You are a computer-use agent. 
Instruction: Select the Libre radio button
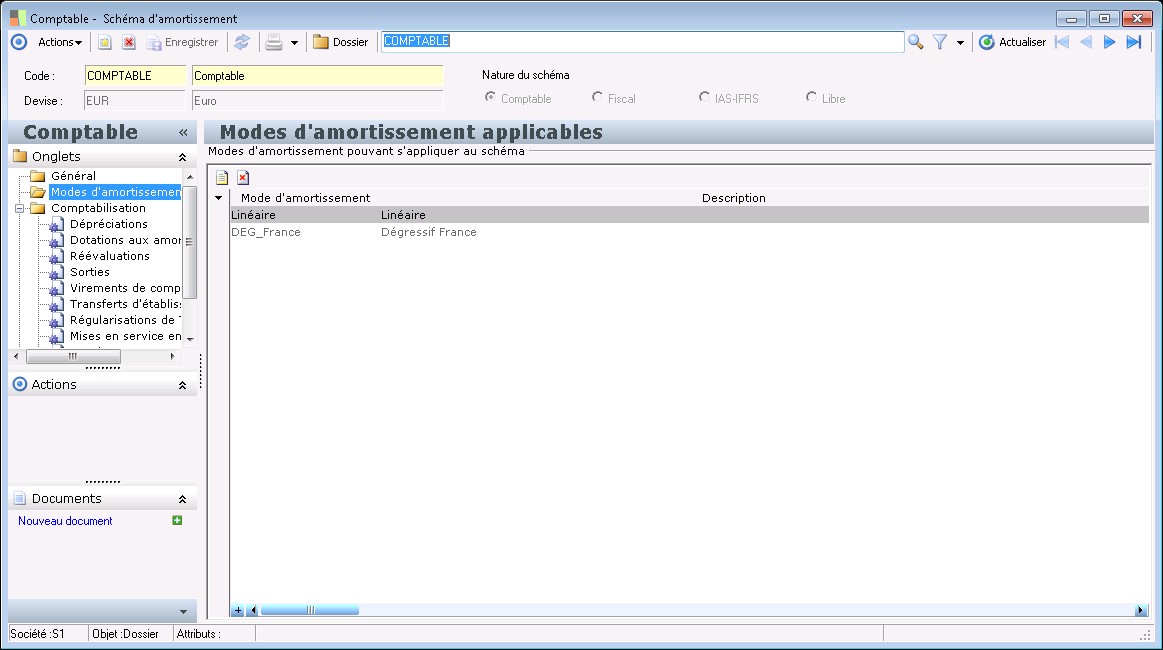(x=811, y=97)
